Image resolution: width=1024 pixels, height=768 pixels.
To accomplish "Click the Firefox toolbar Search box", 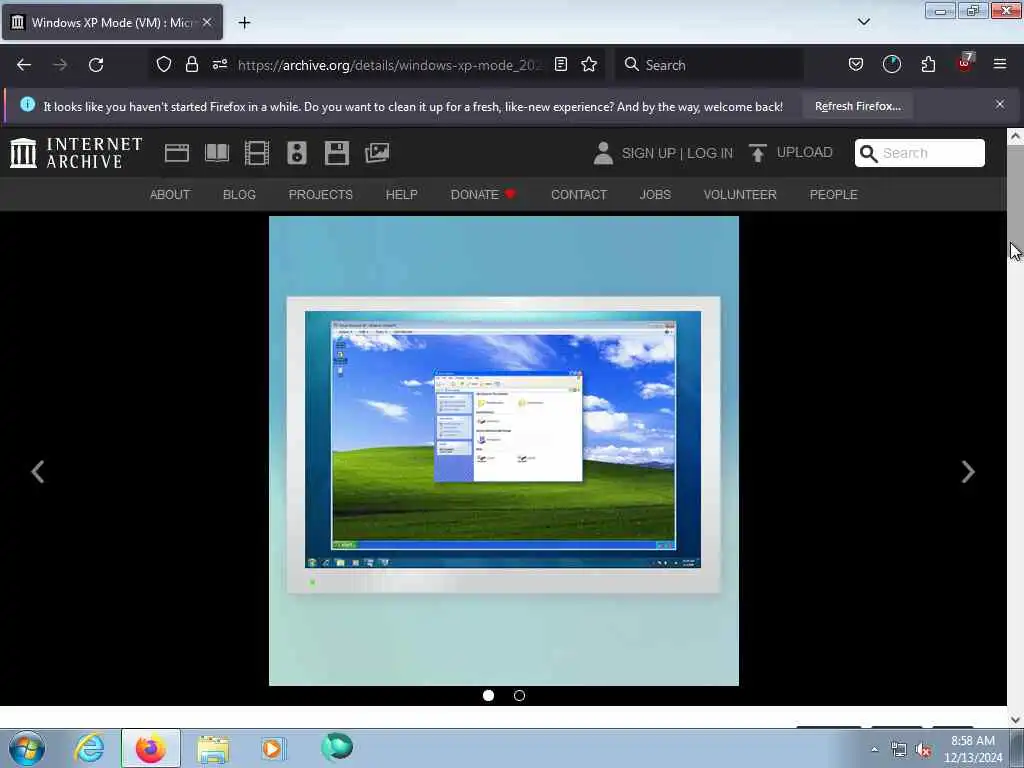I will [x=709, y=65].
